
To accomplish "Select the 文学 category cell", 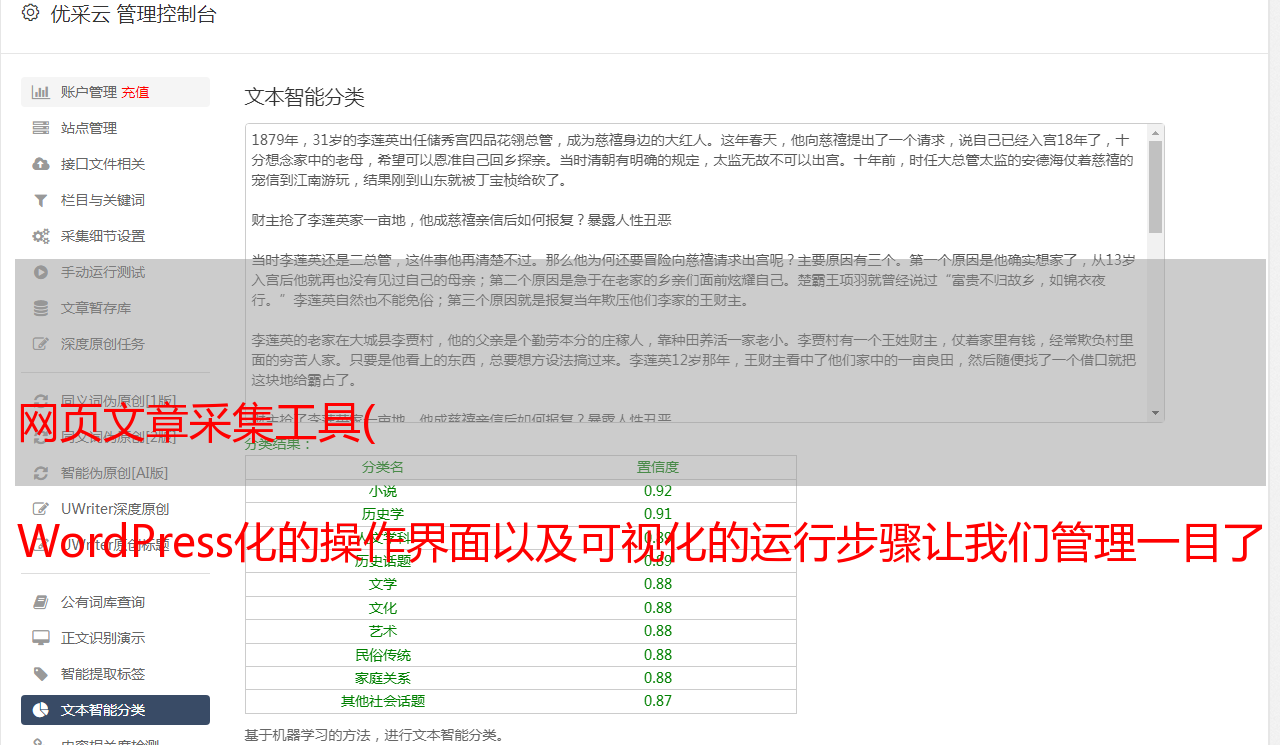I will click(x=383, y=584).
